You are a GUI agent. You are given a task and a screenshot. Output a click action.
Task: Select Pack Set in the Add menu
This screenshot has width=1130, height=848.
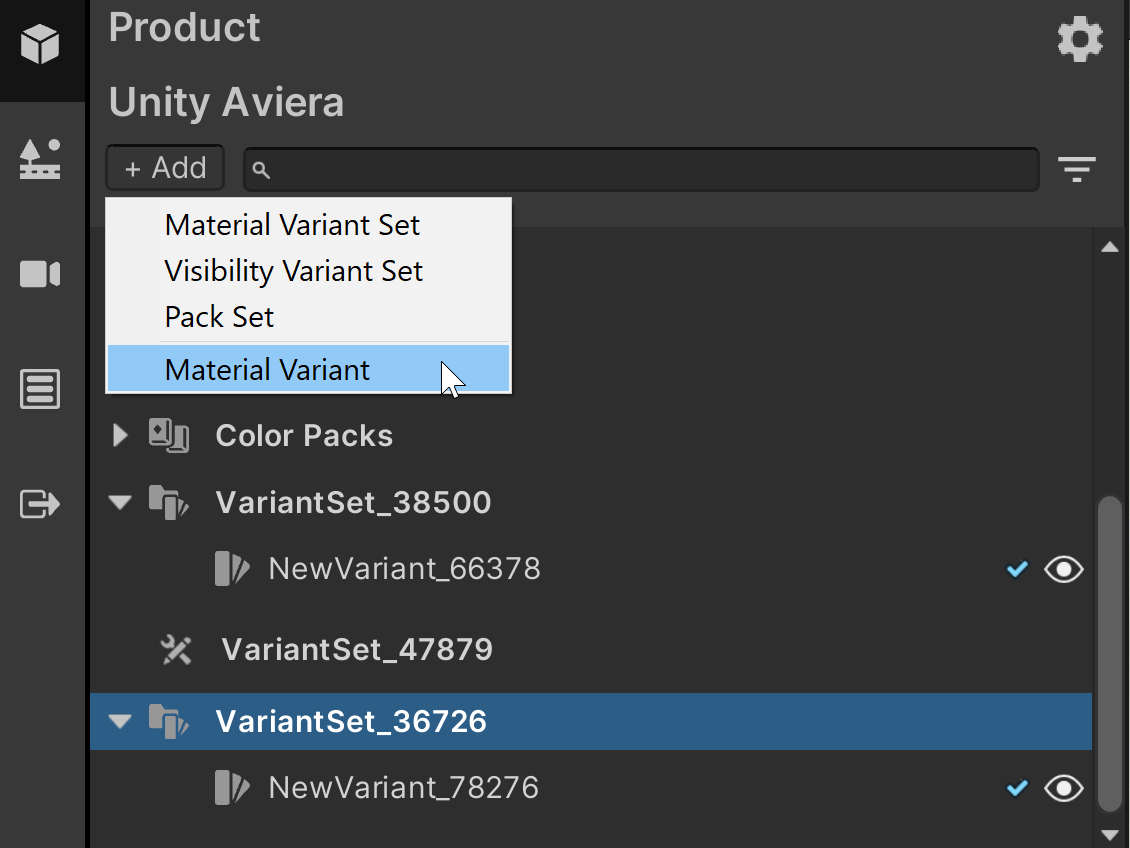pos(219,317)
